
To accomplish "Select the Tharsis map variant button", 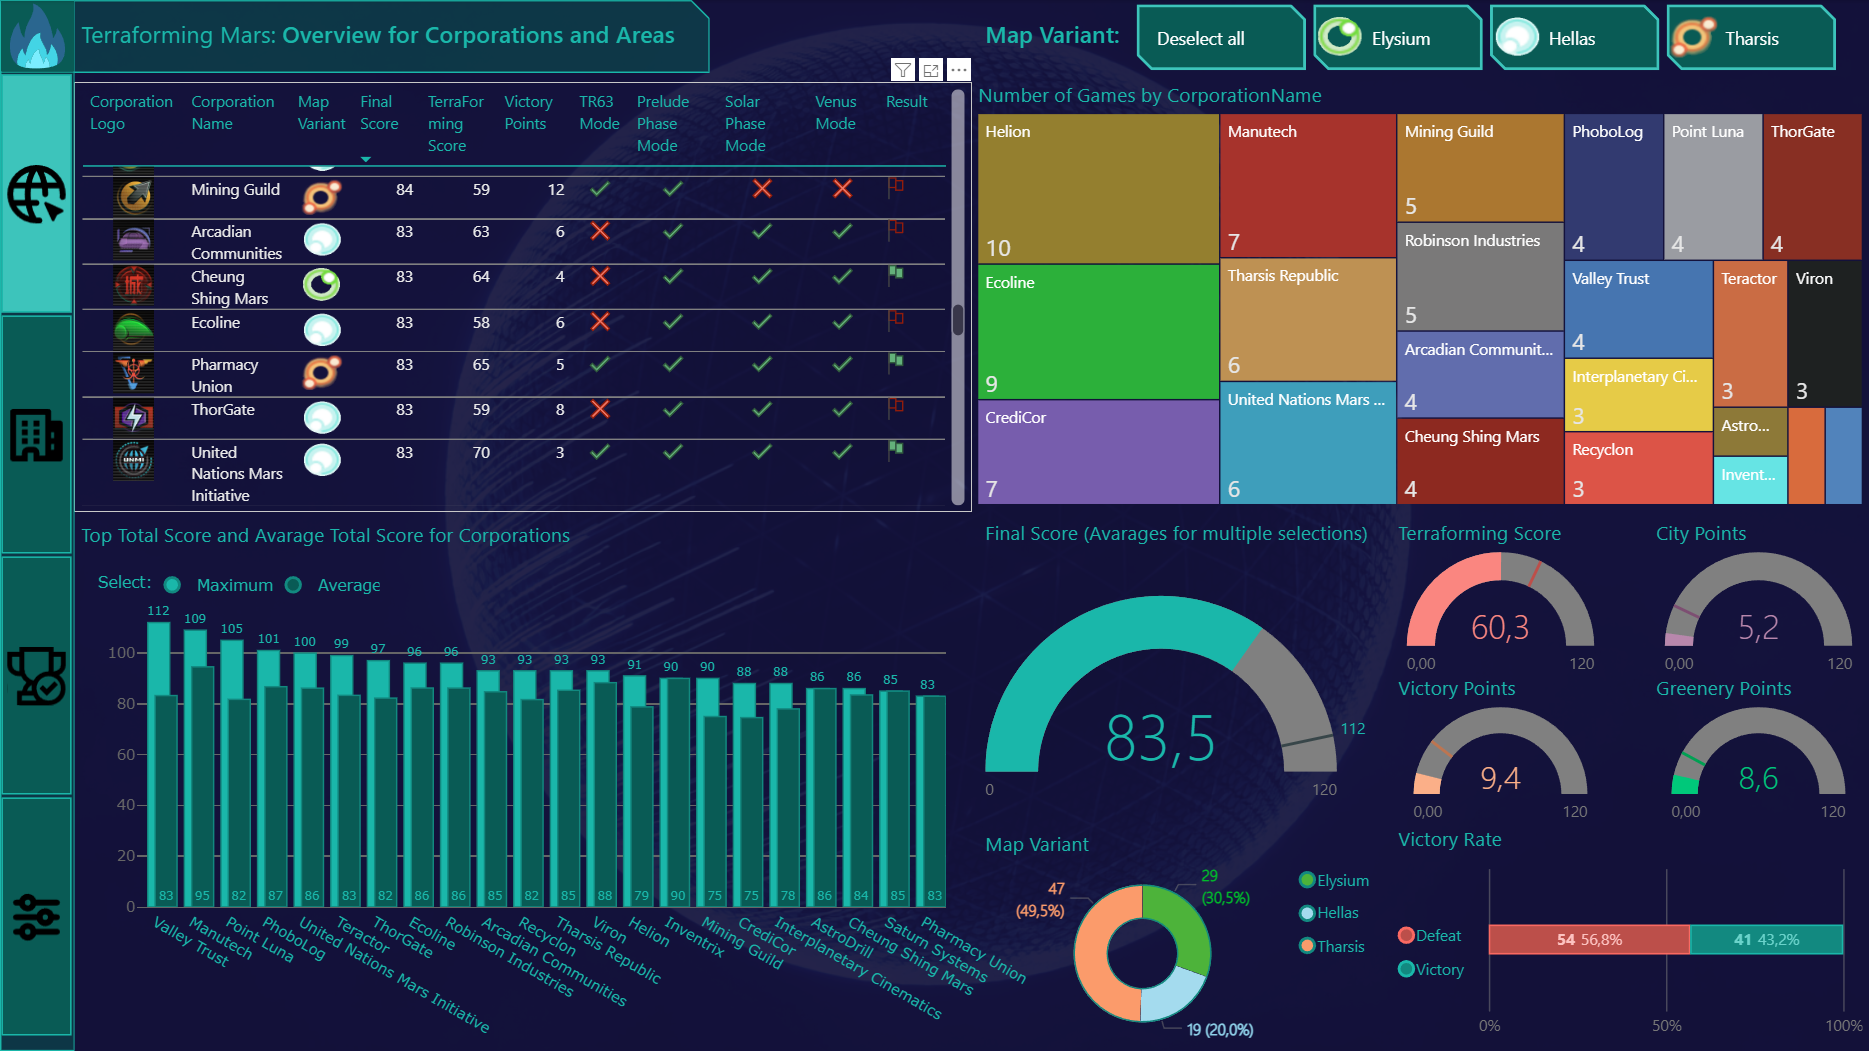I will 1750,37.
